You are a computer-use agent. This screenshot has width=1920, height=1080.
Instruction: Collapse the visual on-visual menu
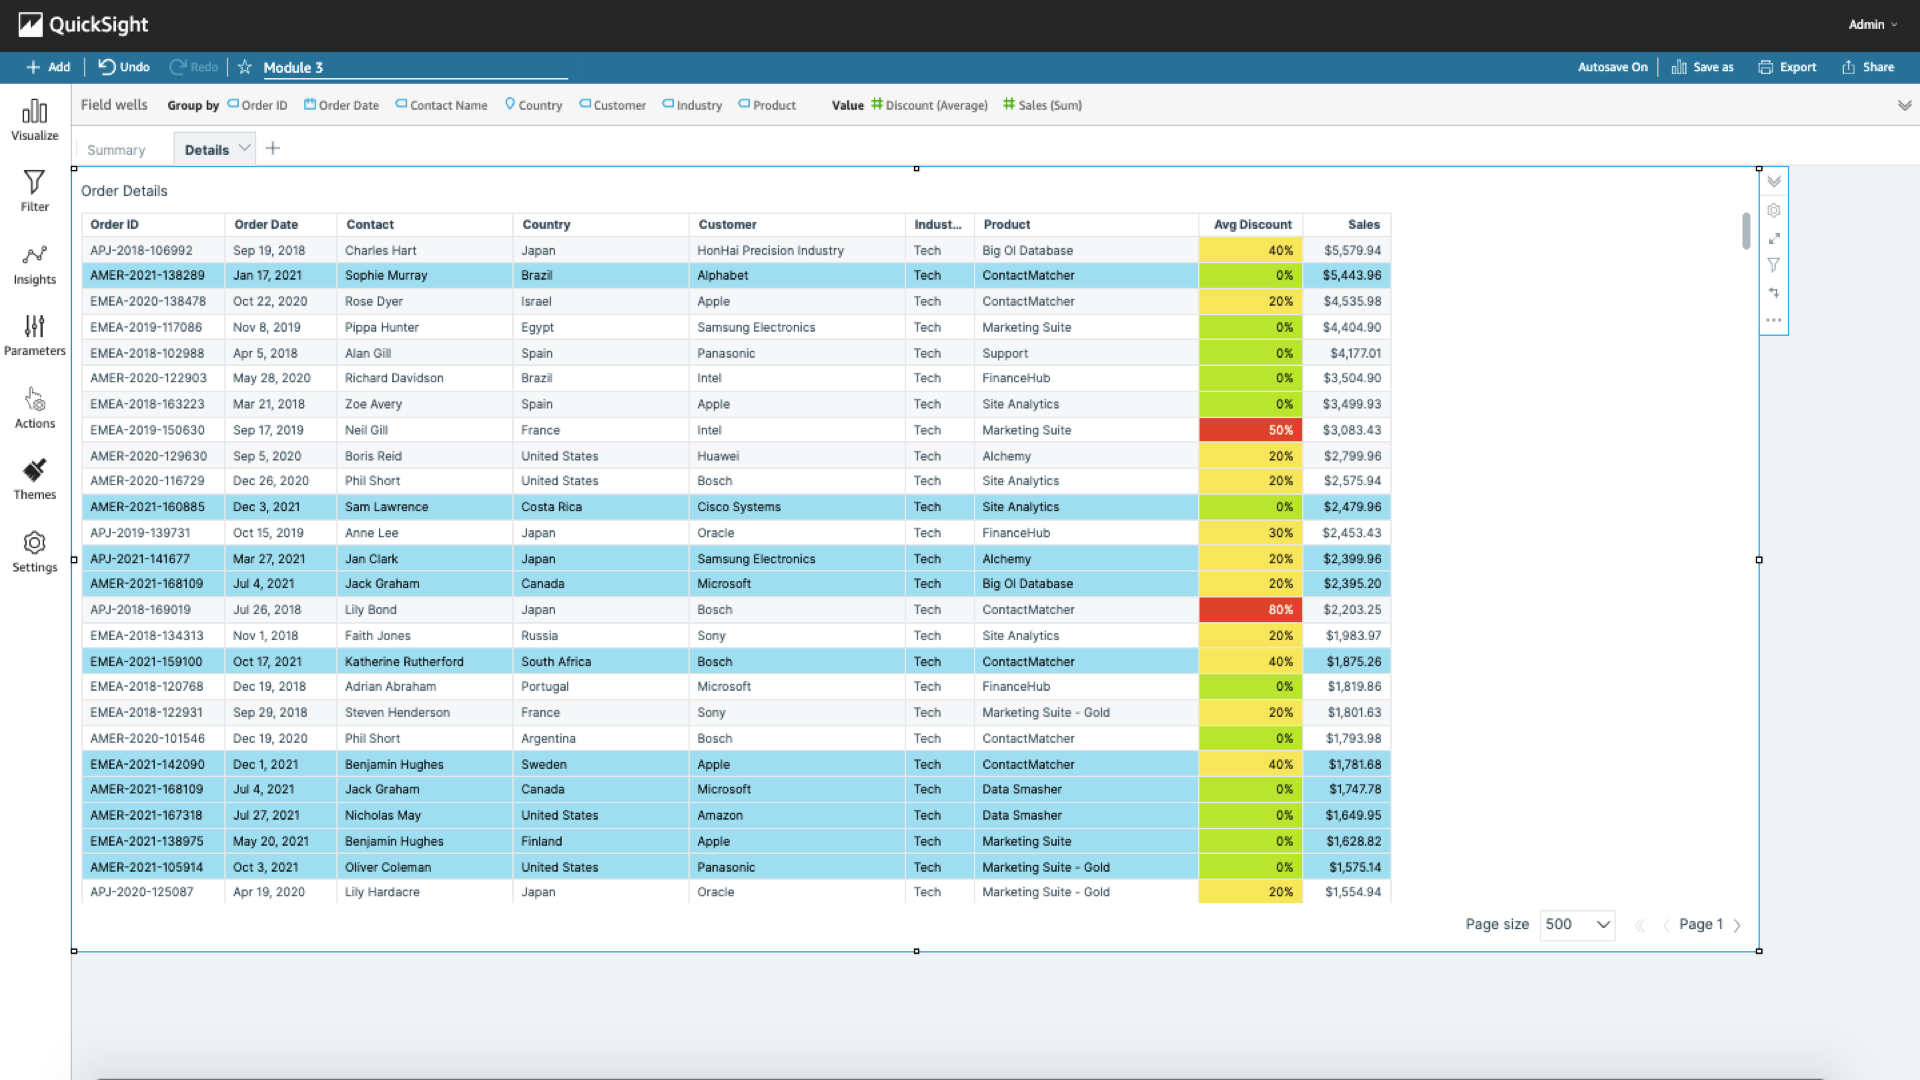(x=1773, y=182)
